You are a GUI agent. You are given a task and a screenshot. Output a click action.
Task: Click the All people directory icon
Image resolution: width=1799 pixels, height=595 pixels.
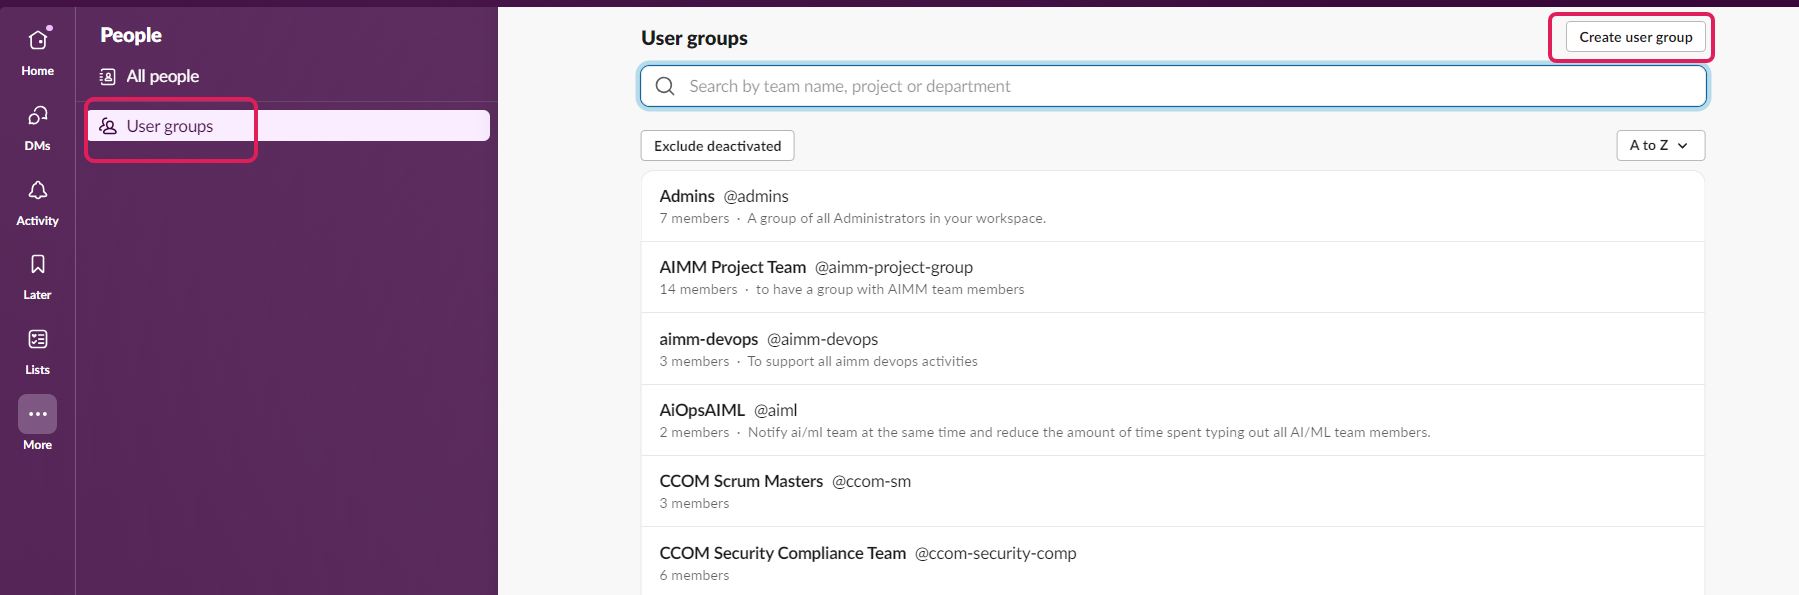click(x=108, y=77)
